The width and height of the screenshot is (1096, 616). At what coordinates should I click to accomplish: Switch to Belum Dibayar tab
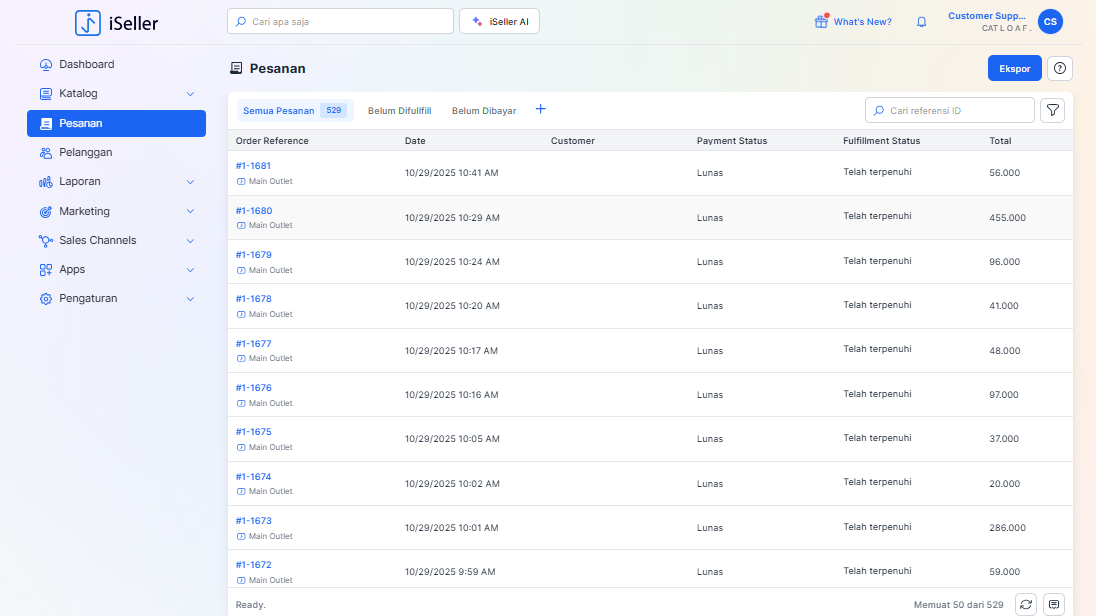pos(484,111)
